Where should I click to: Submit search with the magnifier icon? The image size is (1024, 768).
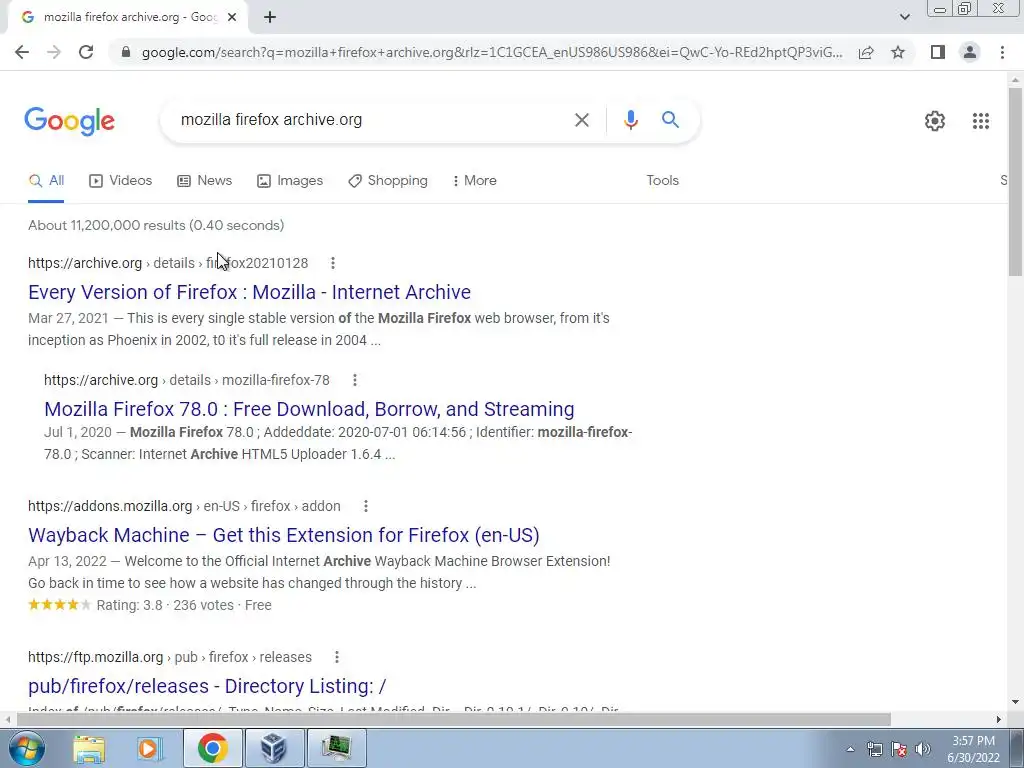(x=670, y=120)
